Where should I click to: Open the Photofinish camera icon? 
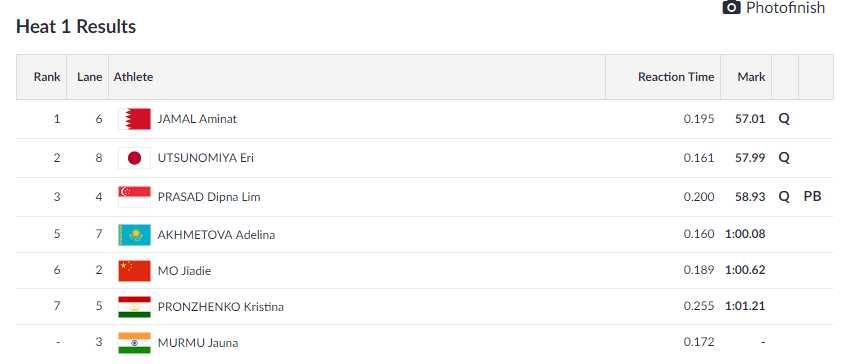[731, 8]
